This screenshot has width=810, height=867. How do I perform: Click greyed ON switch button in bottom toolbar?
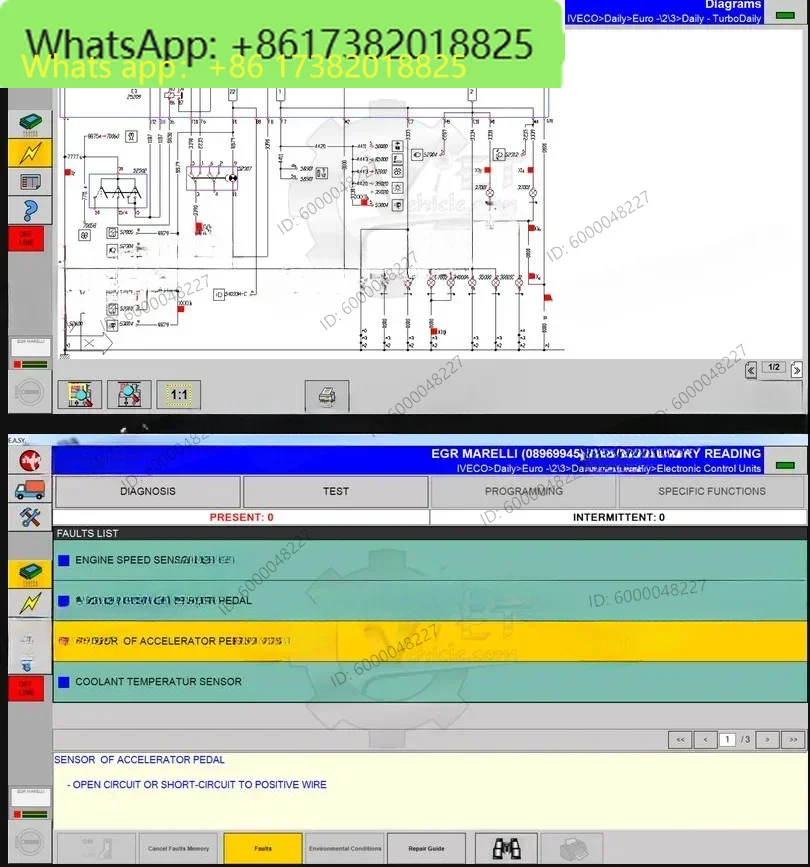pos(97,848)
